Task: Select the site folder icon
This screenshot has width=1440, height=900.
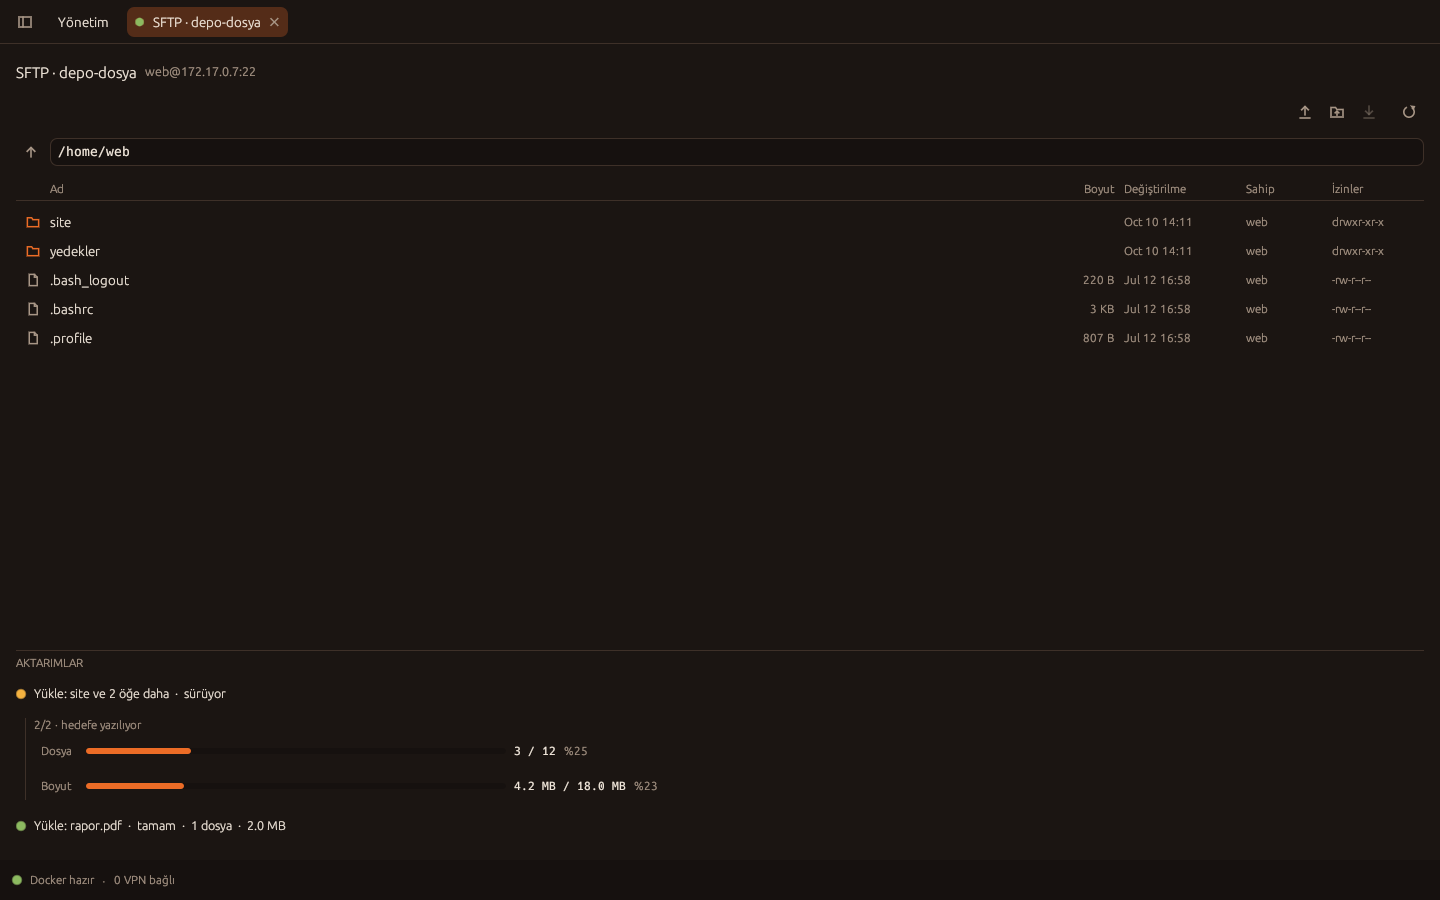Action: tap(33, 222)
